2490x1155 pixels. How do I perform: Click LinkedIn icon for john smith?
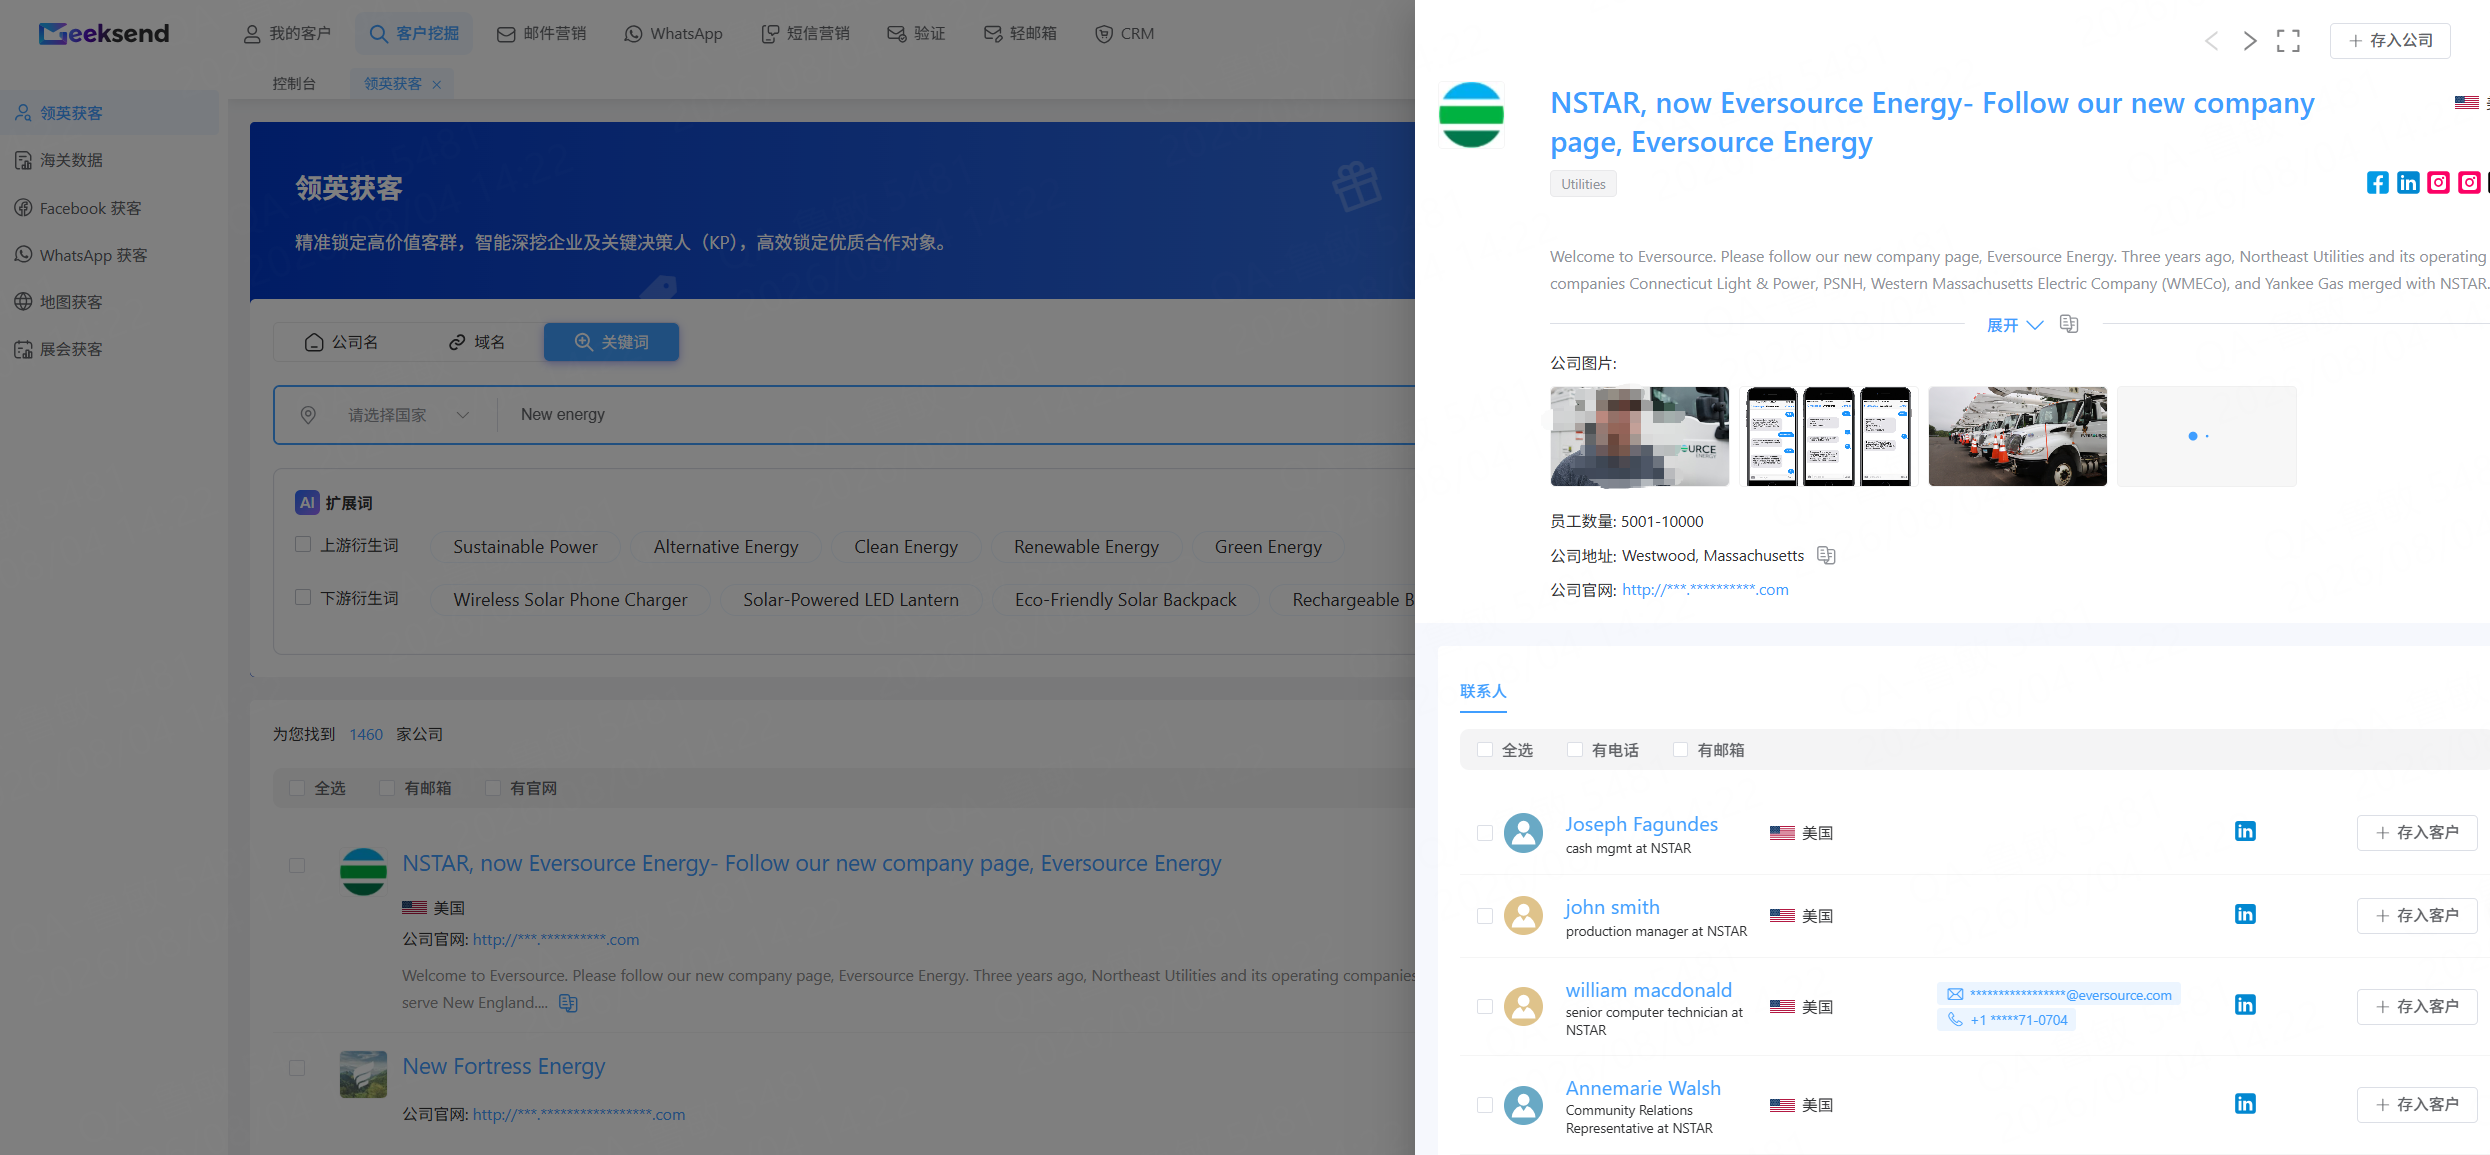click(x=2245, y=914)
